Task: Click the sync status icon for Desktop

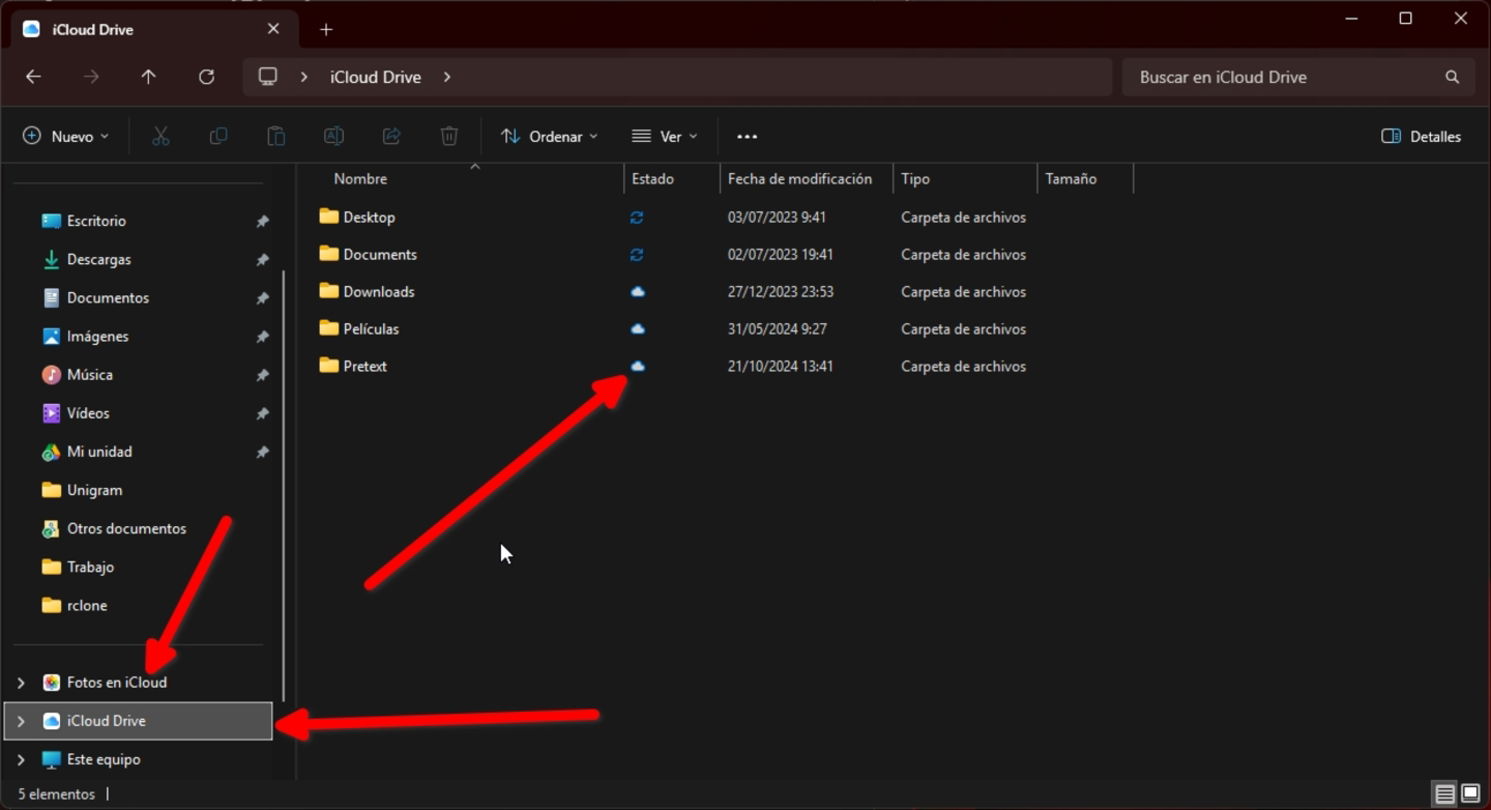Action: [x=637, y=217]
